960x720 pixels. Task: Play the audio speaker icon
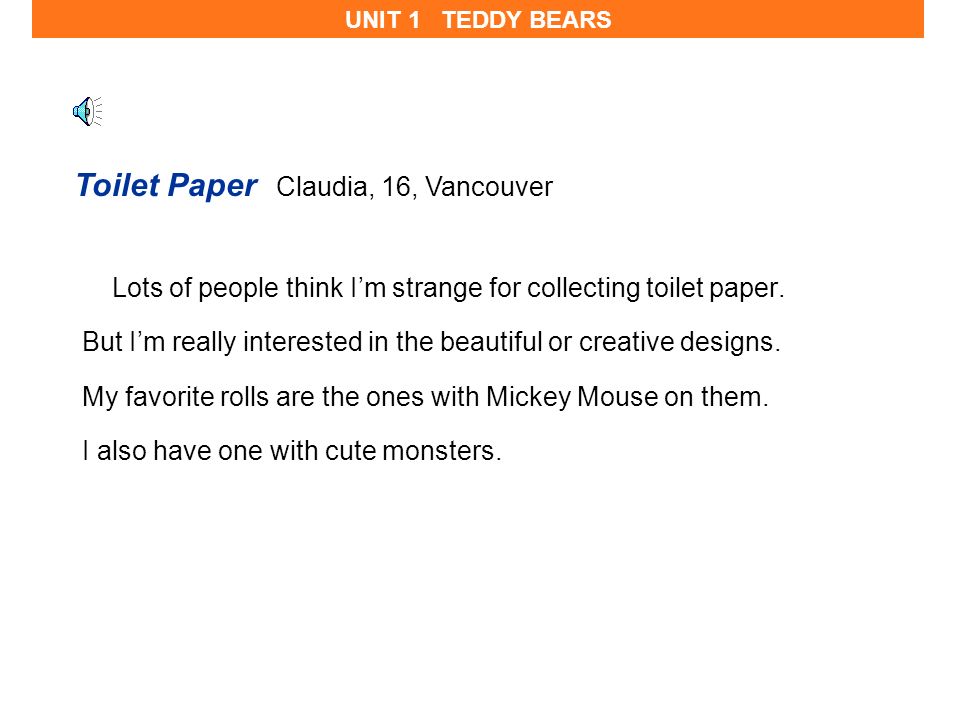(88, 111)
